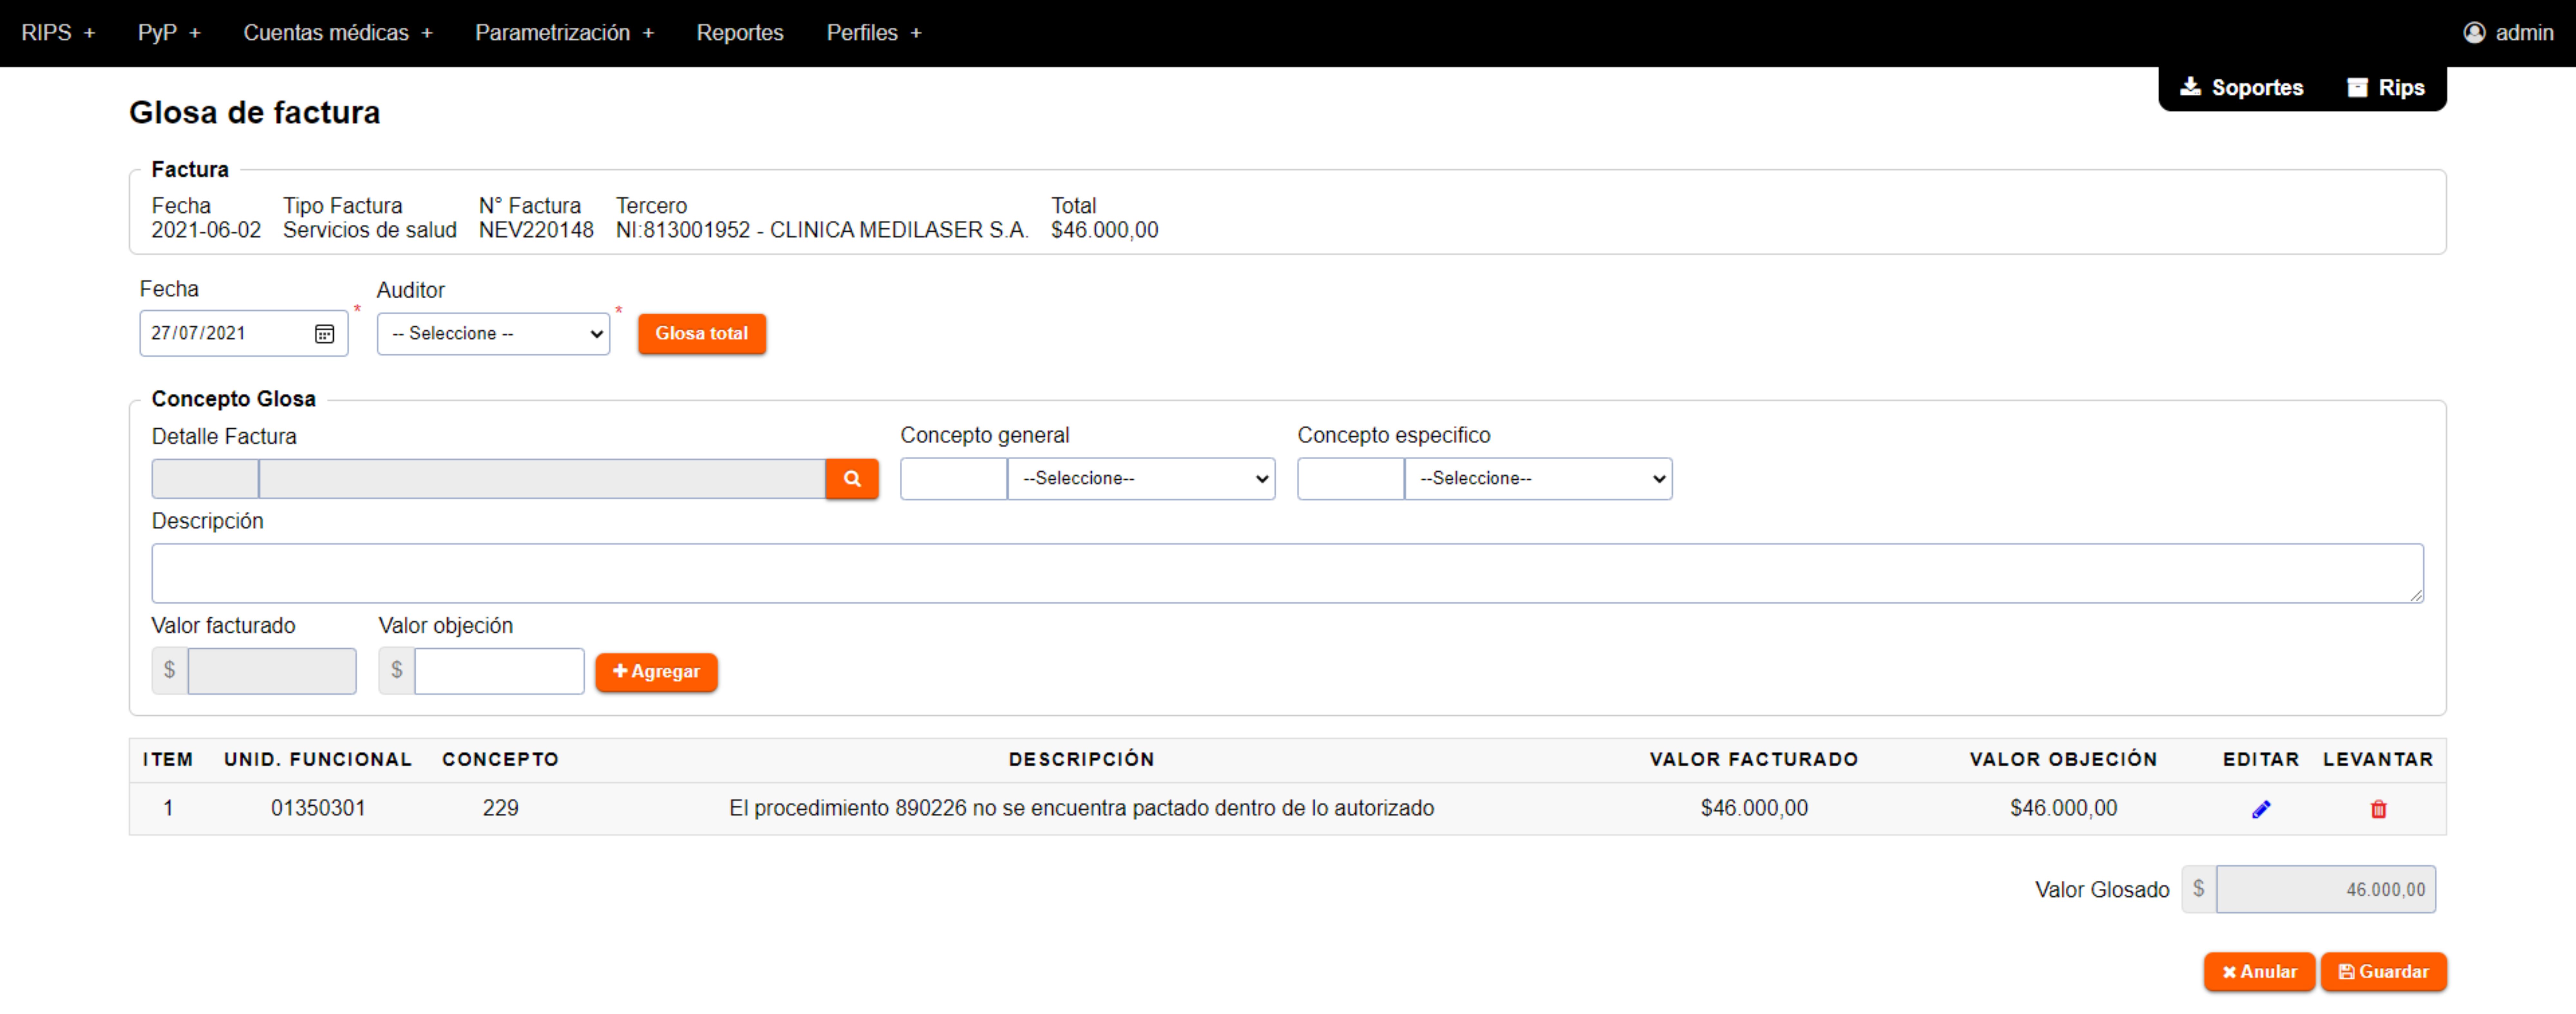Viewport: 2576px width, 1014px height.
Task: Click the Detalle Factura code field
Action: click(205, 479)
